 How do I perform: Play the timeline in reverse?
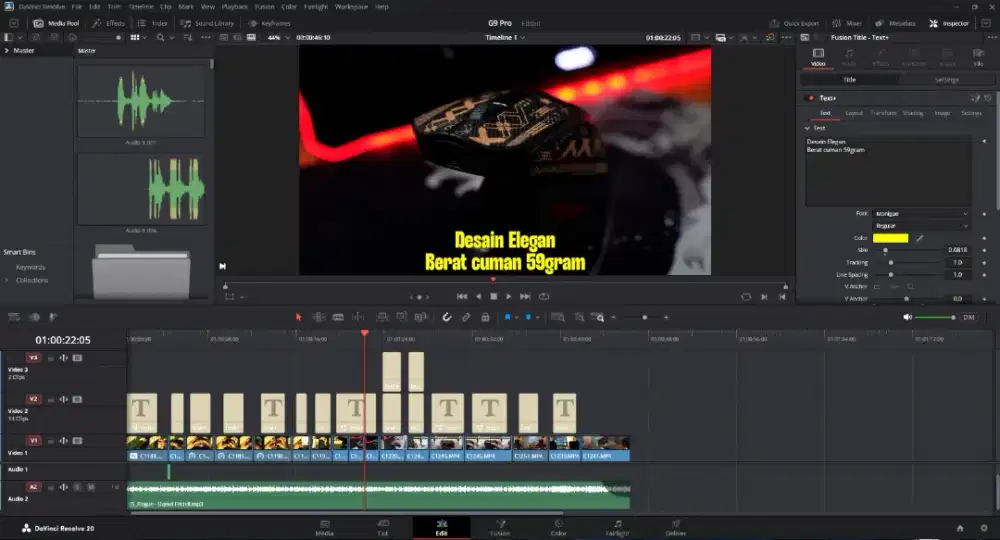click(x=478, y=296)
